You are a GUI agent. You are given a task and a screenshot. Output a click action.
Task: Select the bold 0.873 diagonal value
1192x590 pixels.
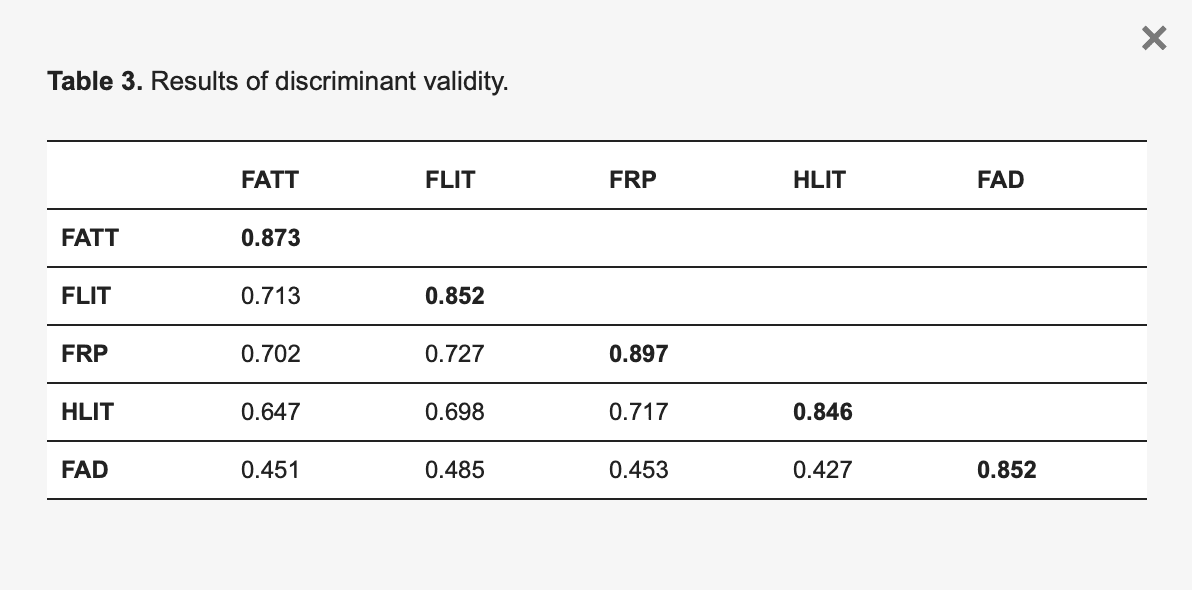tap(270, 238)
